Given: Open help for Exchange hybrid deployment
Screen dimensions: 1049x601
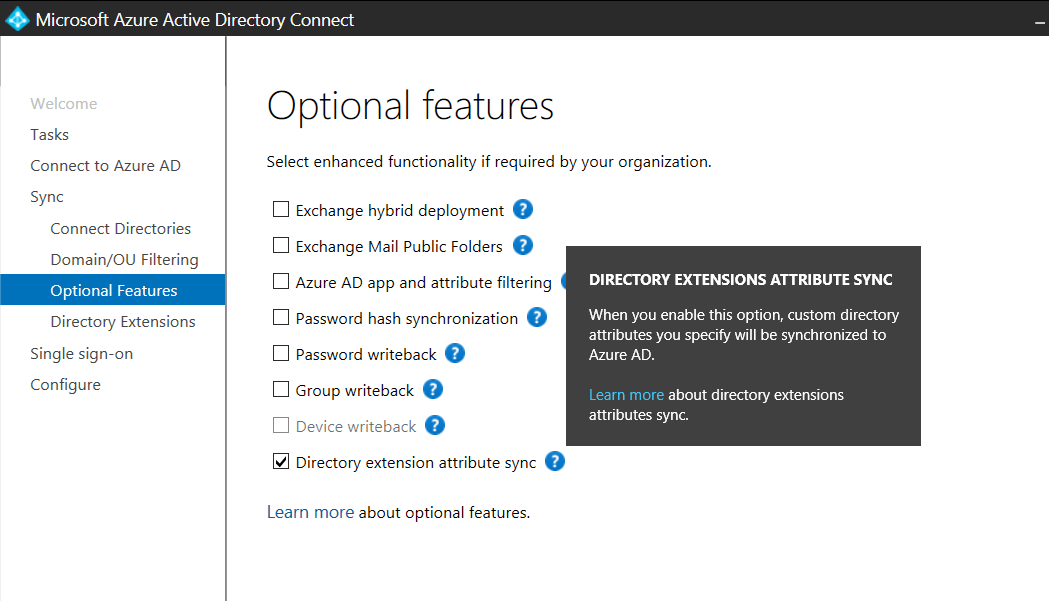Looking at the screenshot, I should point(522,209).
